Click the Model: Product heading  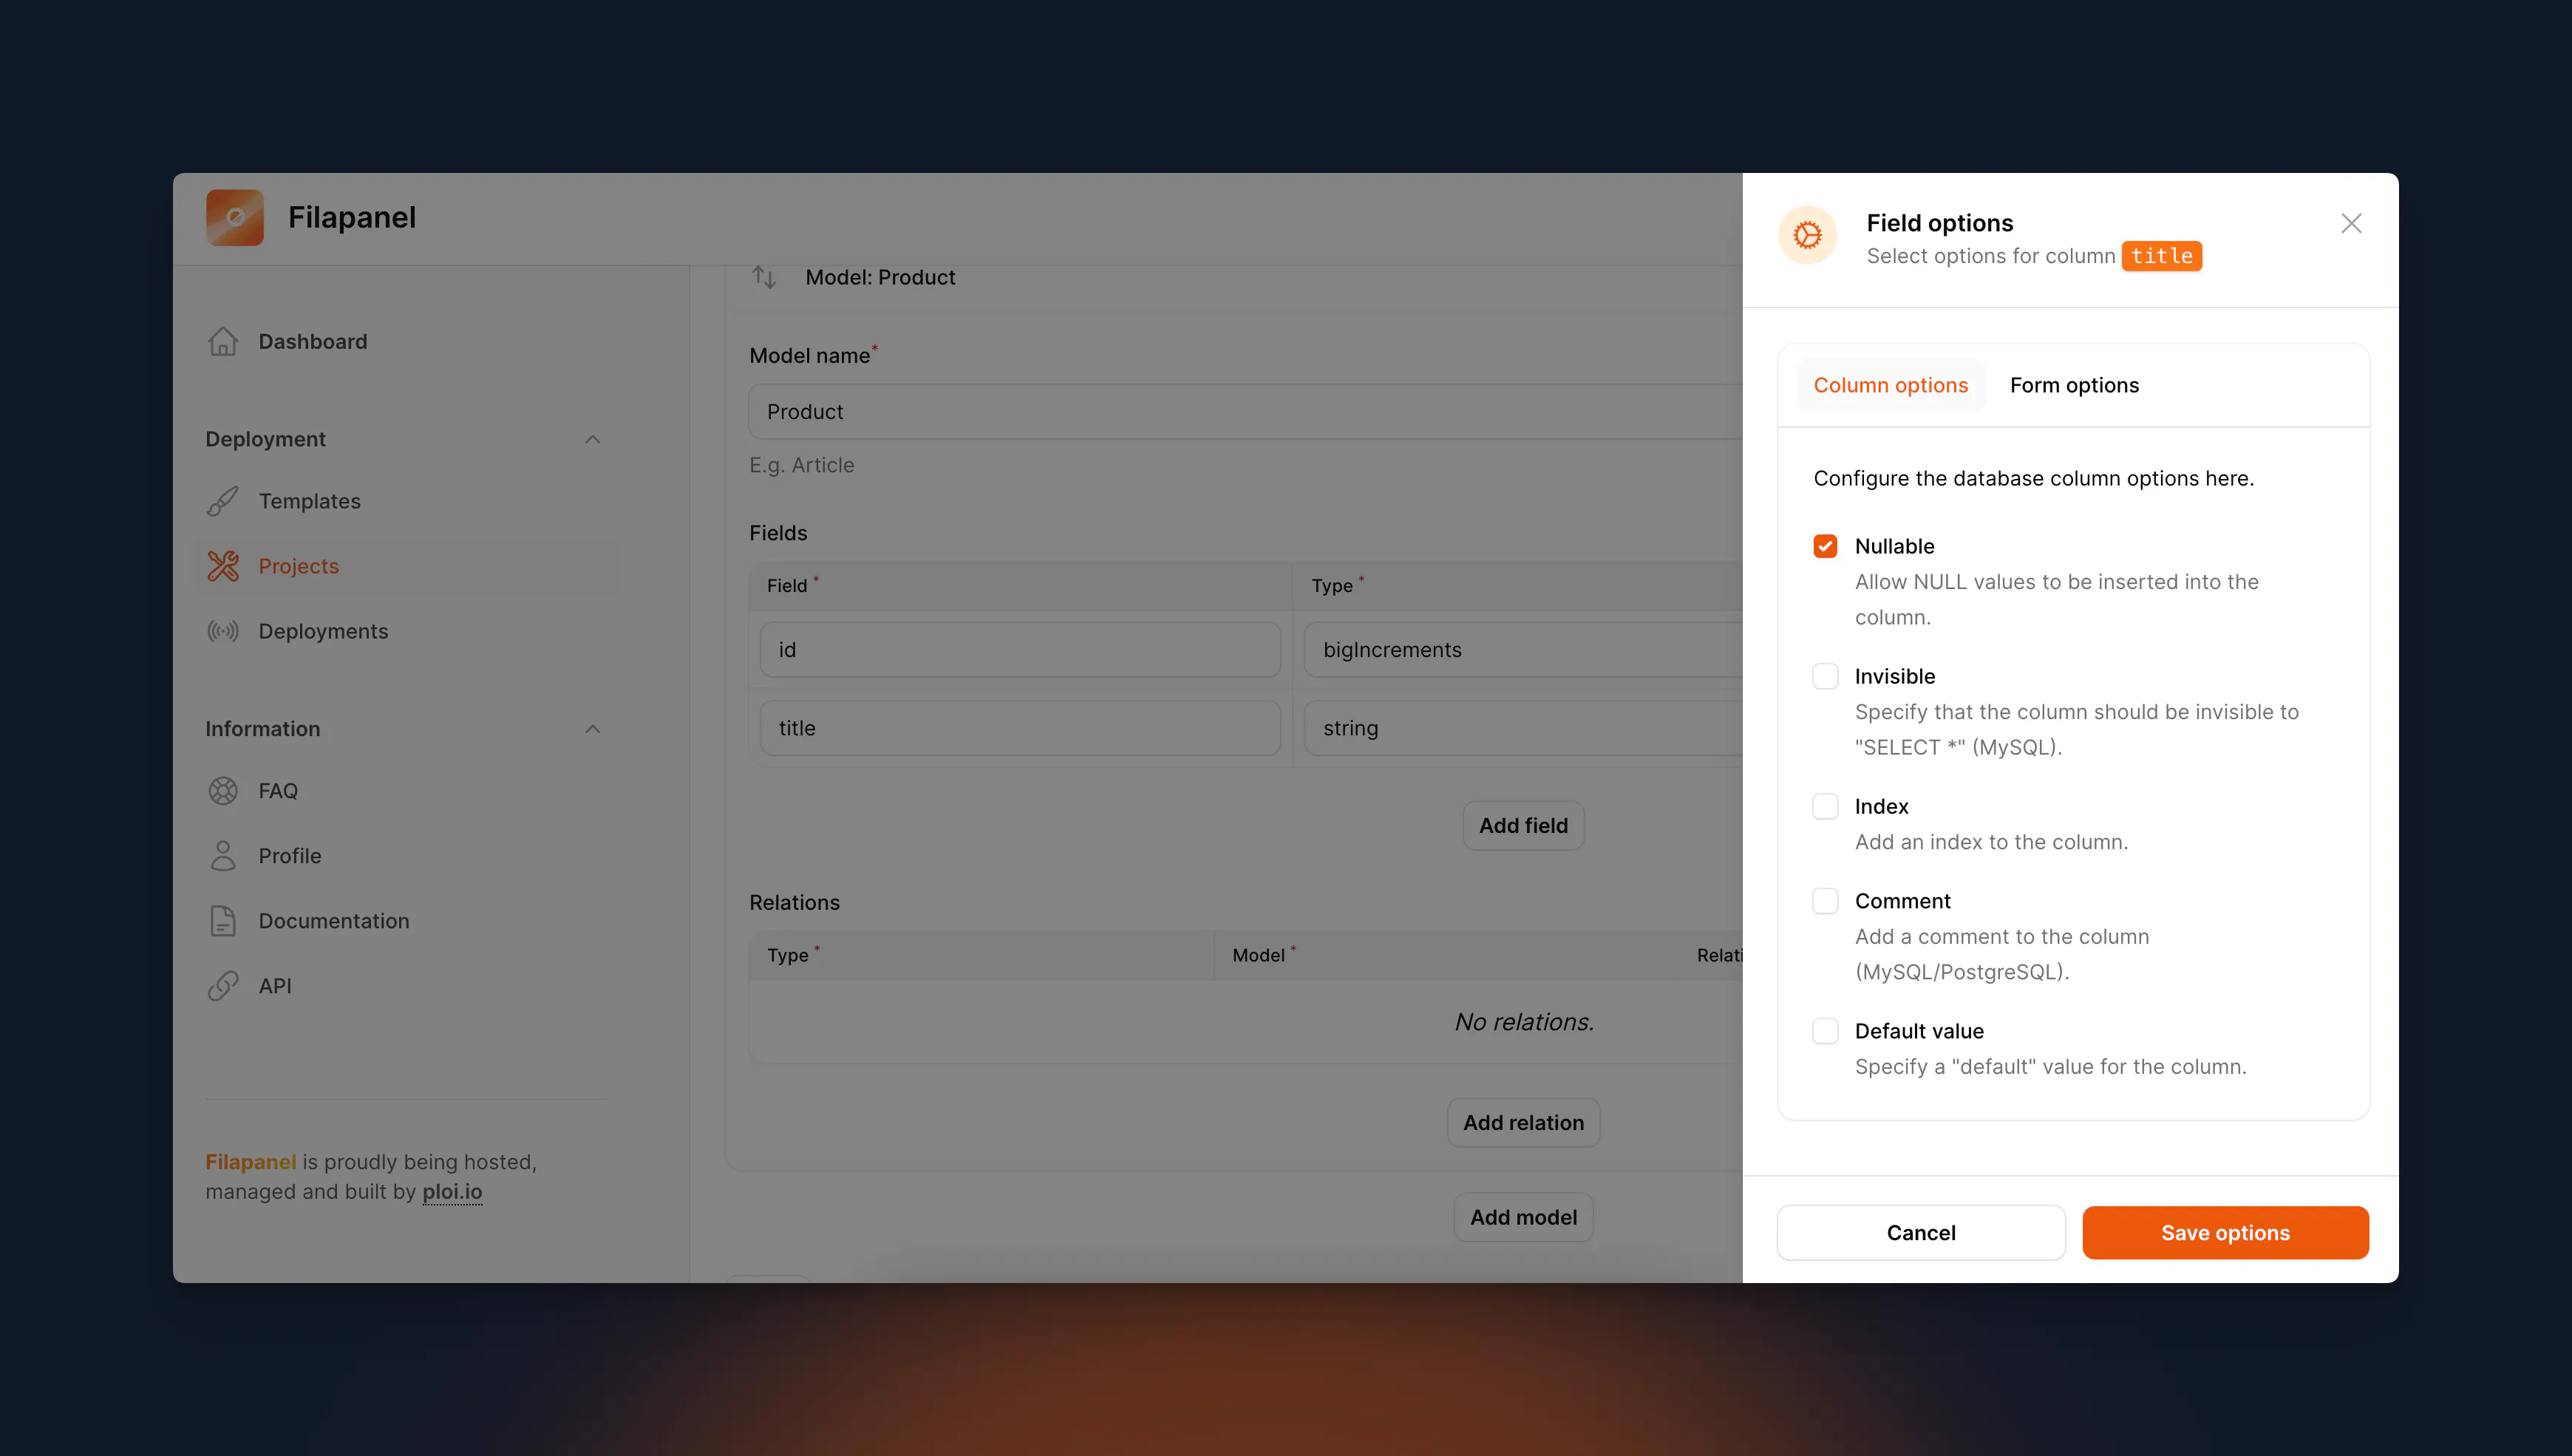click(x=880, y=277)
